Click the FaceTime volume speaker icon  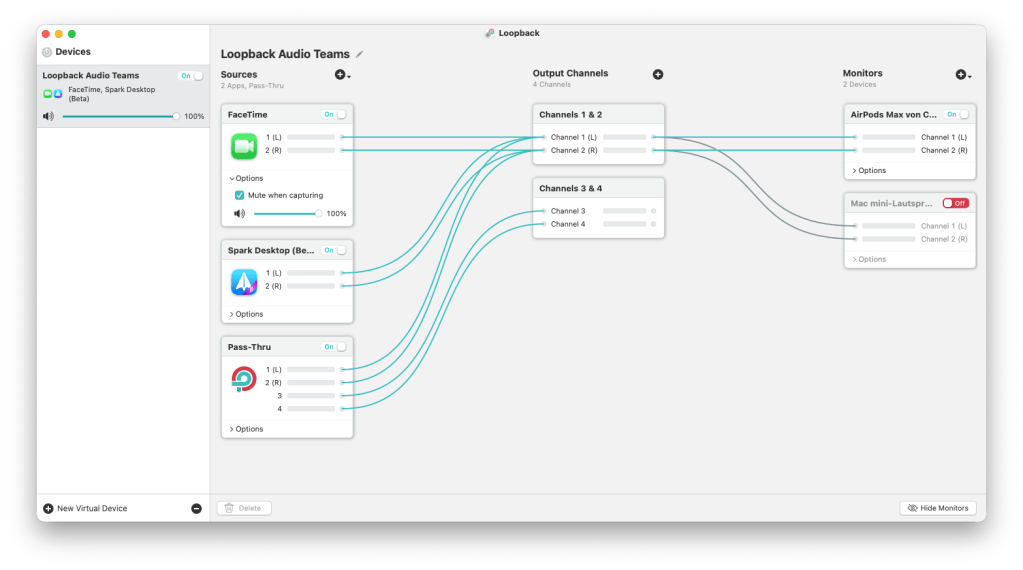239,213
